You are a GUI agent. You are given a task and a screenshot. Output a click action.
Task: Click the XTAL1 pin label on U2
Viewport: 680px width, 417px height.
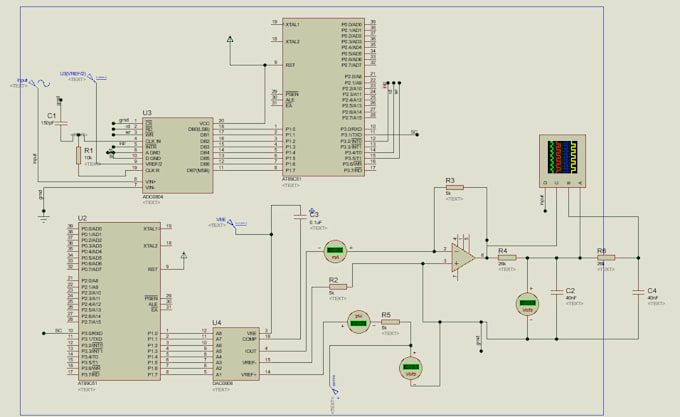(150, 229)
